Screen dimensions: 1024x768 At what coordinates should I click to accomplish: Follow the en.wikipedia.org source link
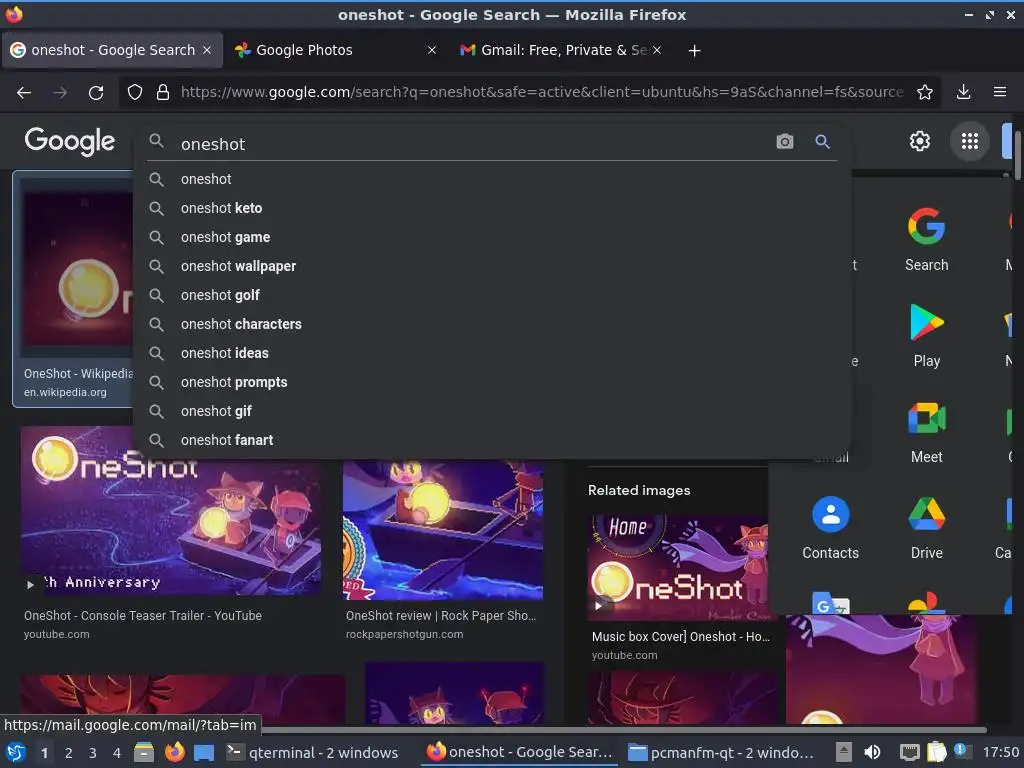65,392
